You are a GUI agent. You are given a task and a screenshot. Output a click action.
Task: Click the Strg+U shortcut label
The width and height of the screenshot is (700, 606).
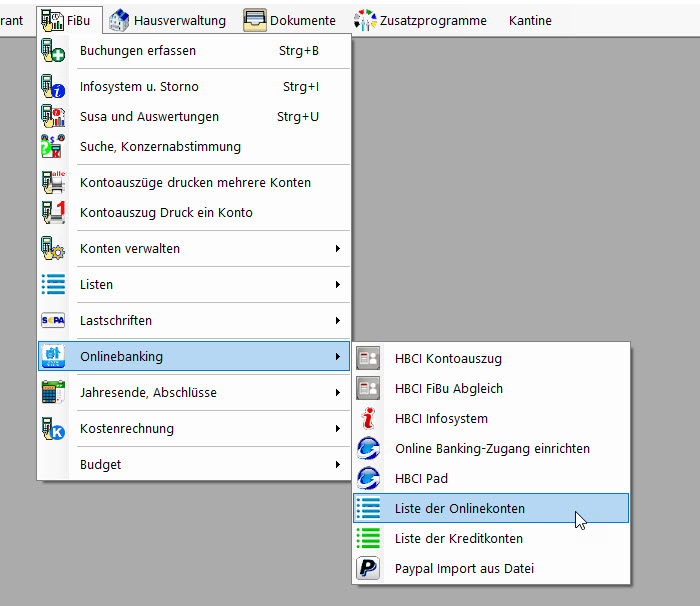[x=298, y=117]
